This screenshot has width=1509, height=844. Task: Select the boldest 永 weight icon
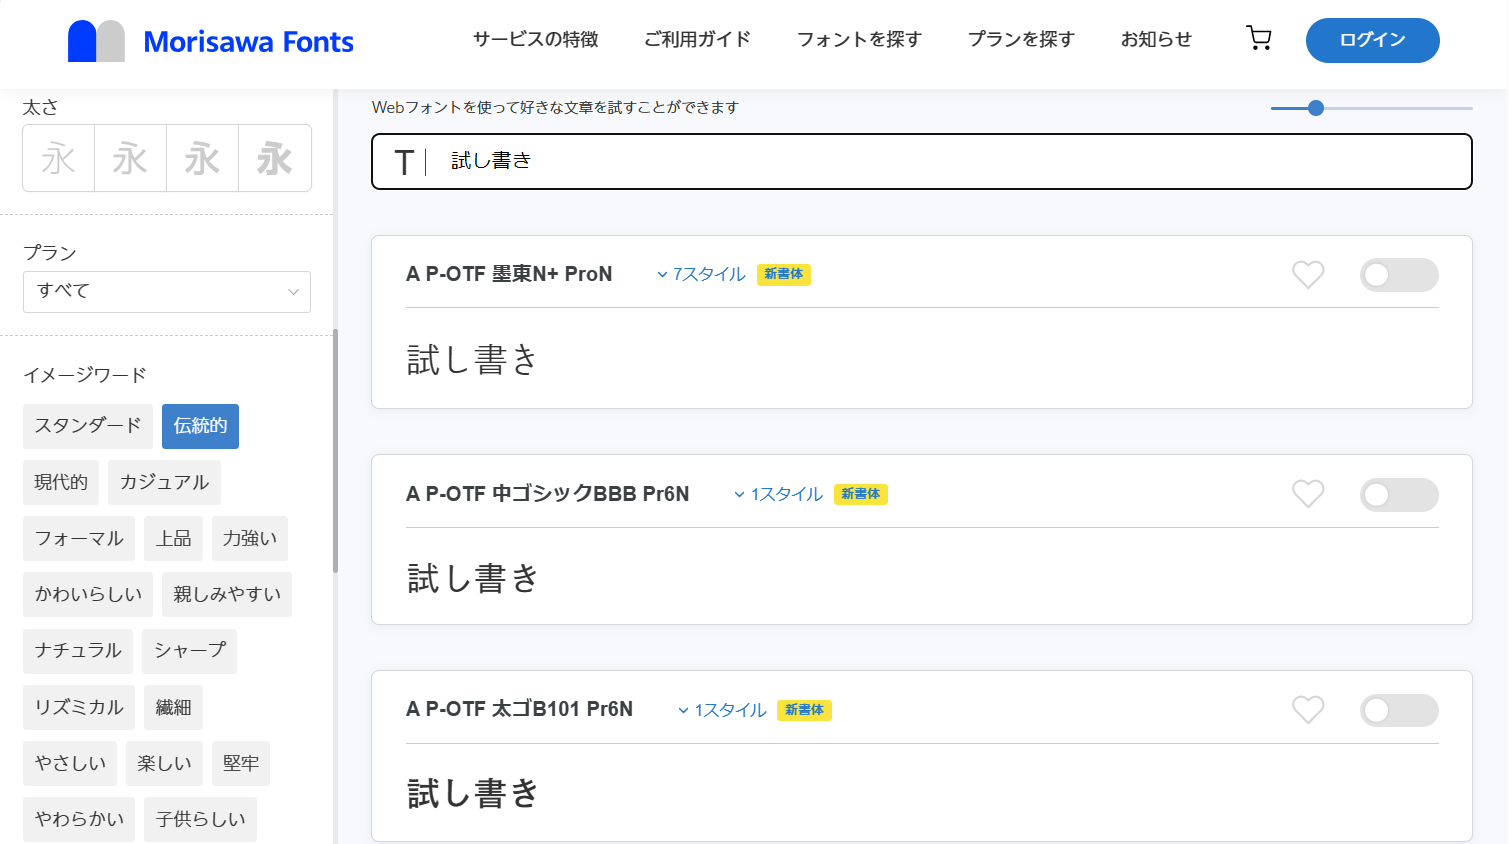[x=274, y=158]
